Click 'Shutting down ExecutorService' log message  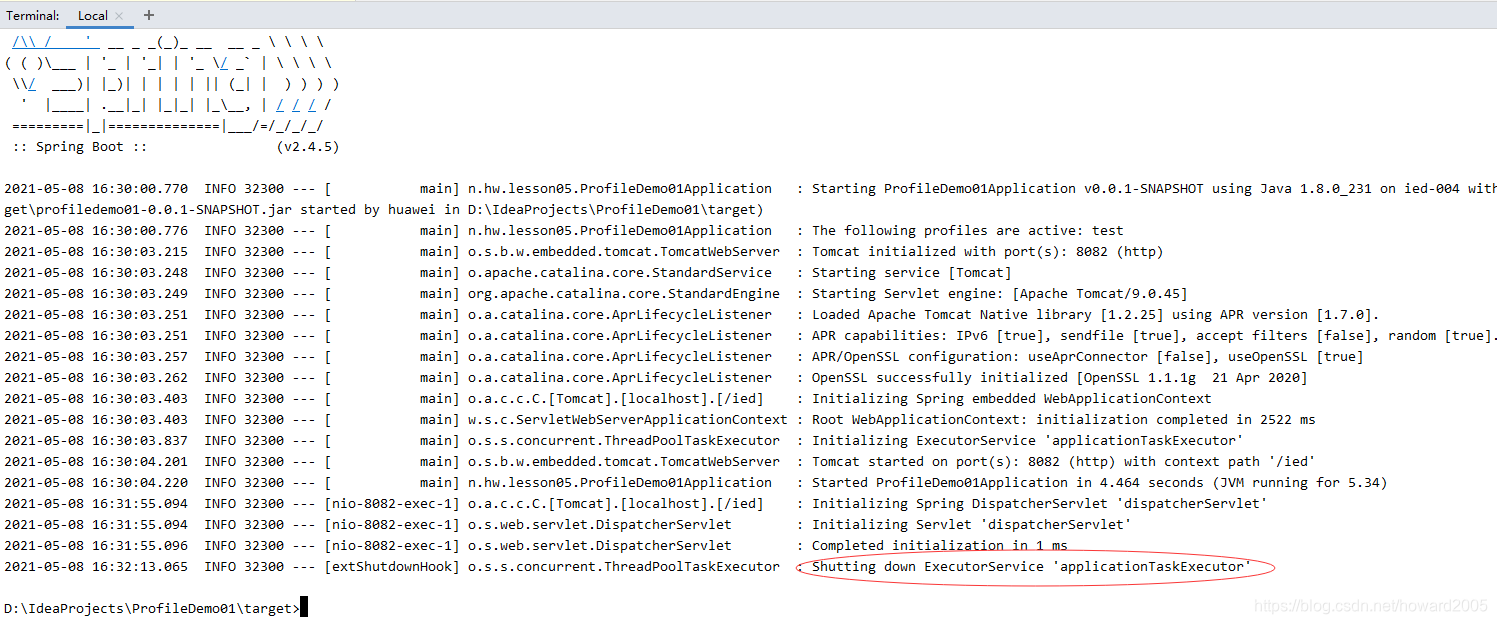click(1032, 567)
